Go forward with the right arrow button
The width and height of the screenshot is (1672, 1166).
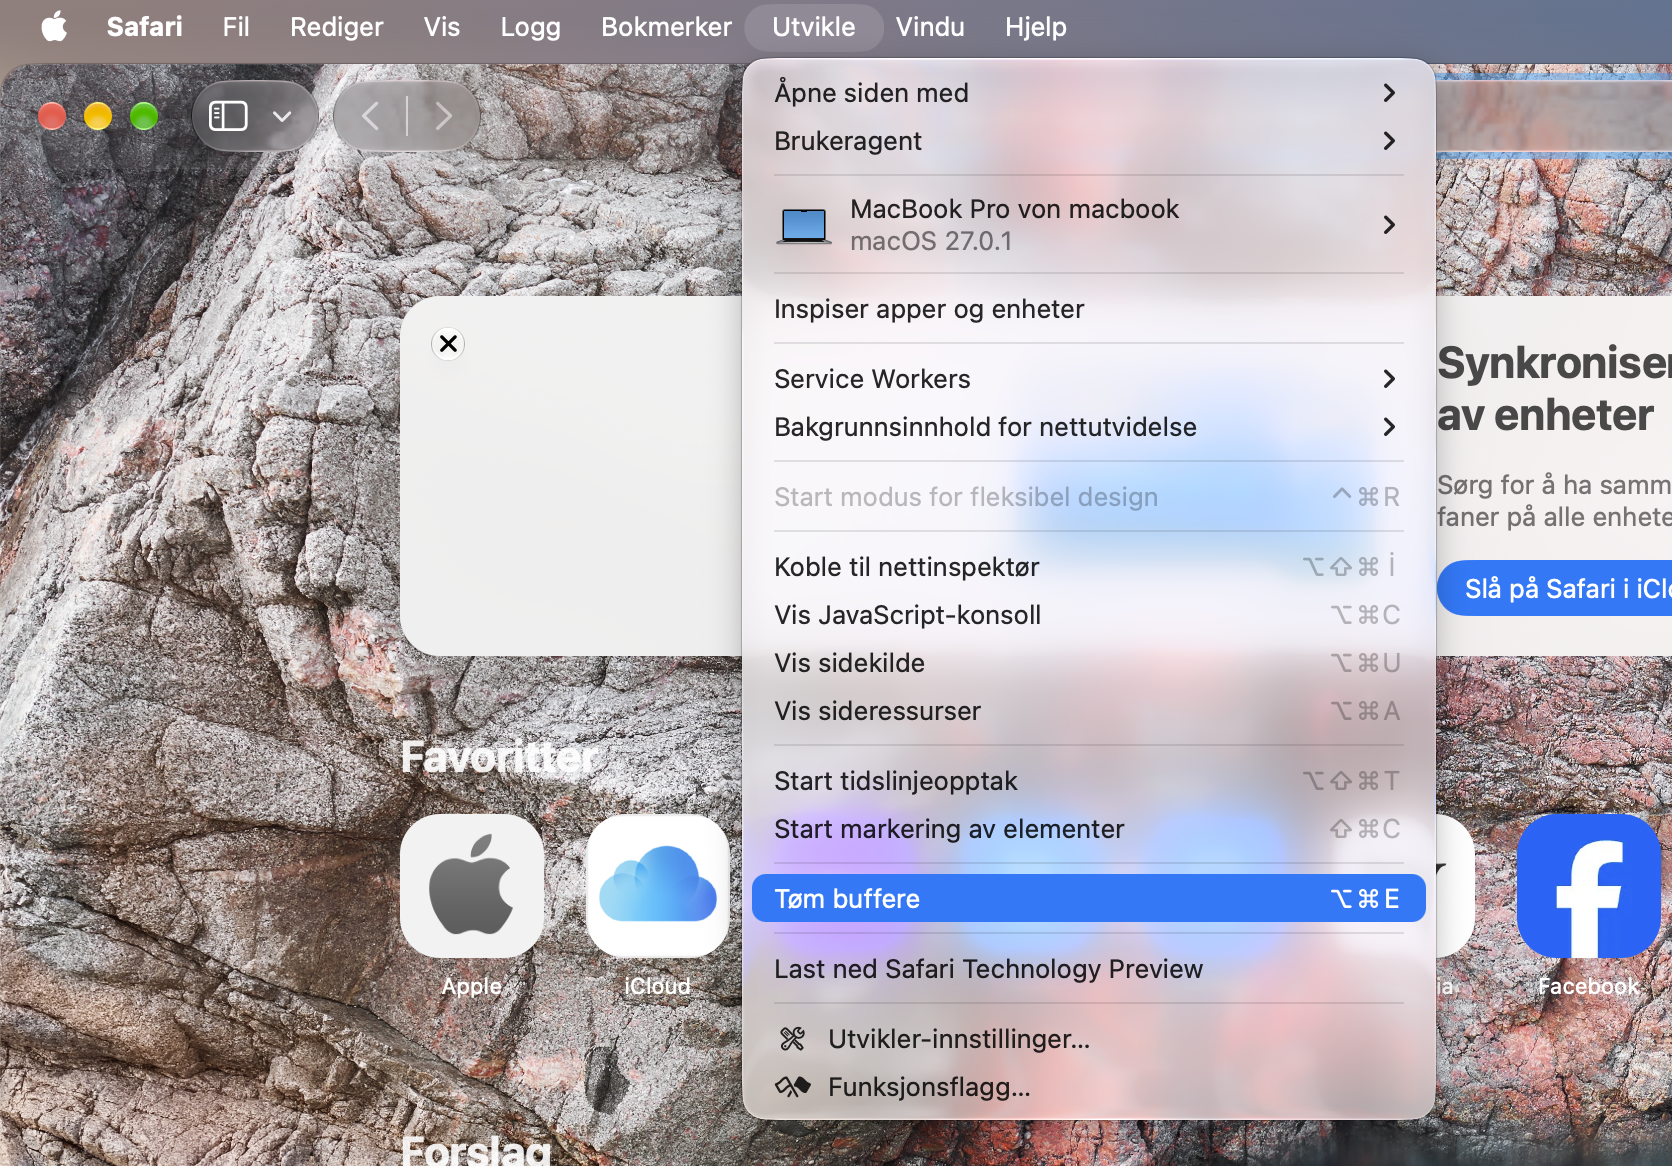(443, 116)
